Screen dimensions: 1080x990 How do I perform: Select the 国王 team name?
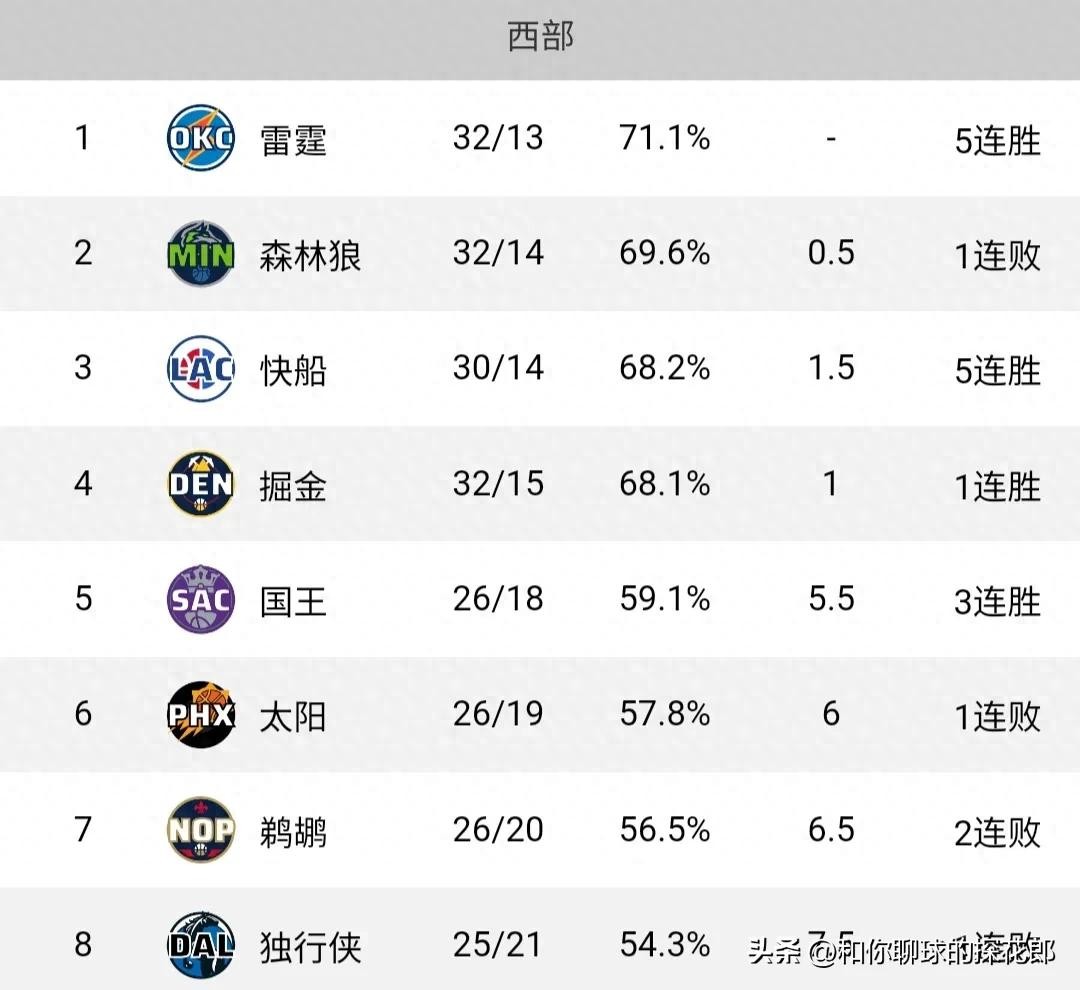coord(293,601)
